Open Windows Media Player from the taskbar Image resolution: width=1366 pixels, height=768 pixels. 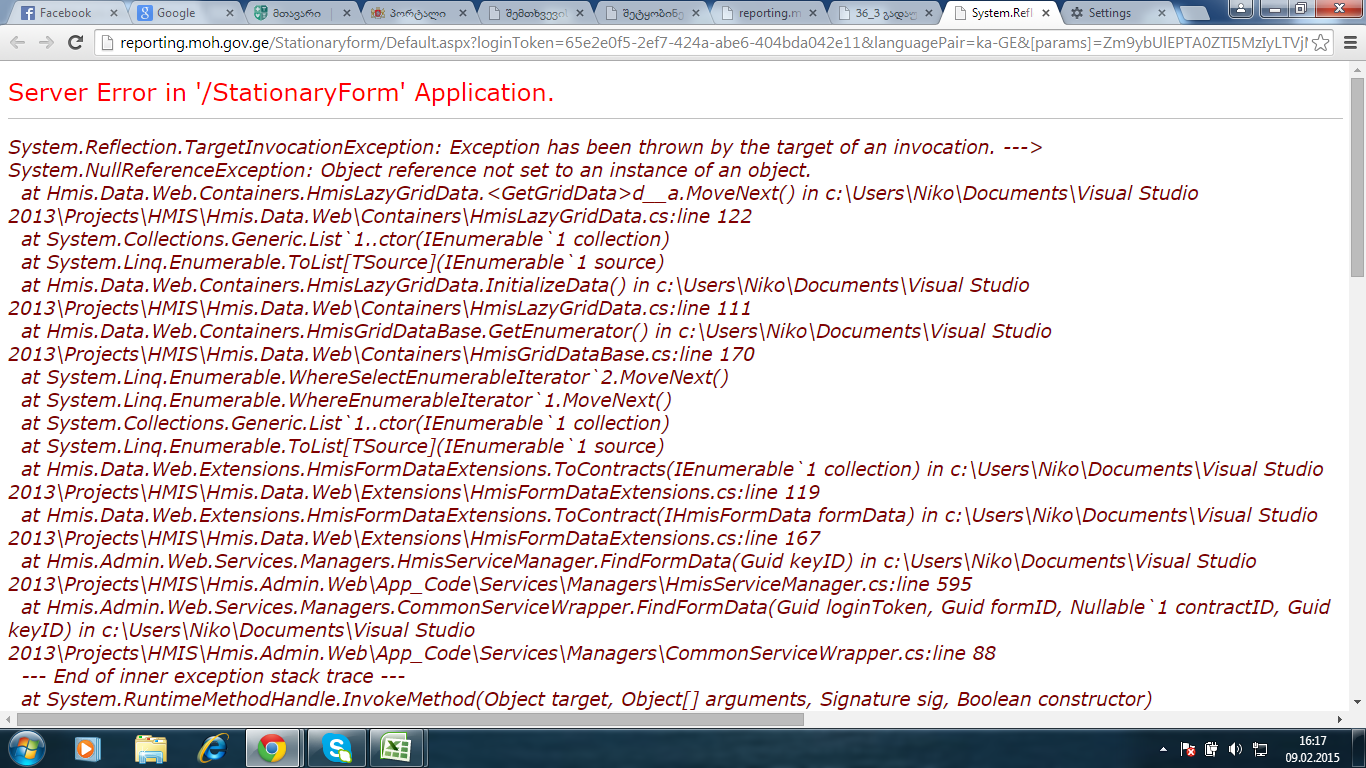click(x=88, y=748)
